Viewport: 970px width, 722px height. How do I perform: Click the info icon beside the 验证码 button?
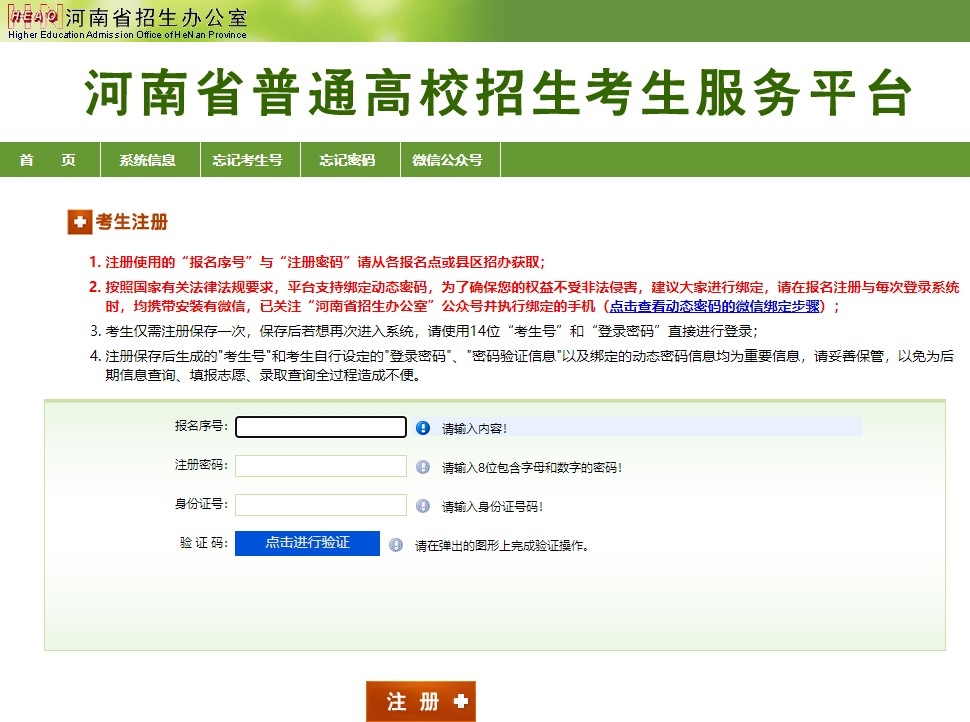coord(396,545)
